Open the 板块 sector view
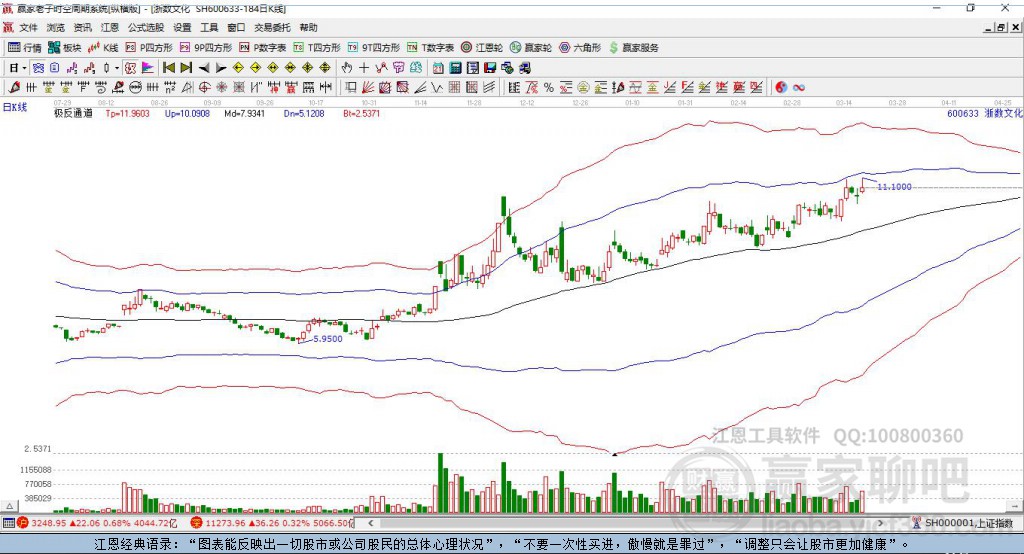The width and height of the screenshot is (1024, 554). [x=65, y=48]
